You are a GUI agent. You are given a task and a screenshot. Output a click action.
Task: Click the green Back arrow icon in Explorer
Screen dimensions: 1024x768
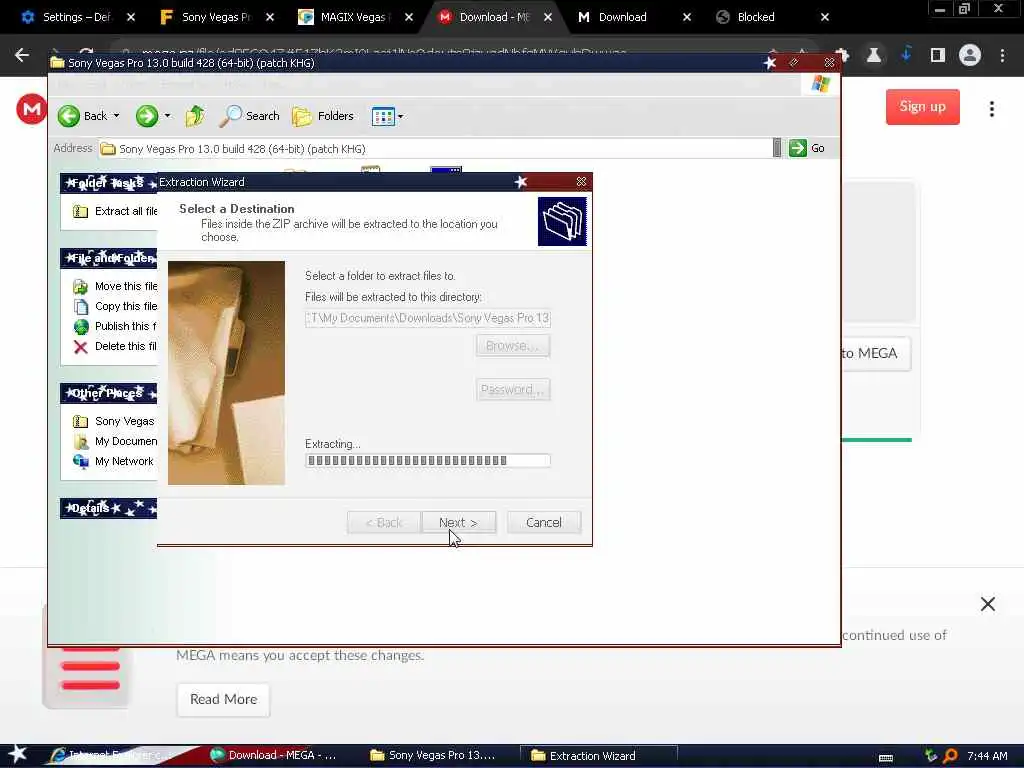pos(69,116)
